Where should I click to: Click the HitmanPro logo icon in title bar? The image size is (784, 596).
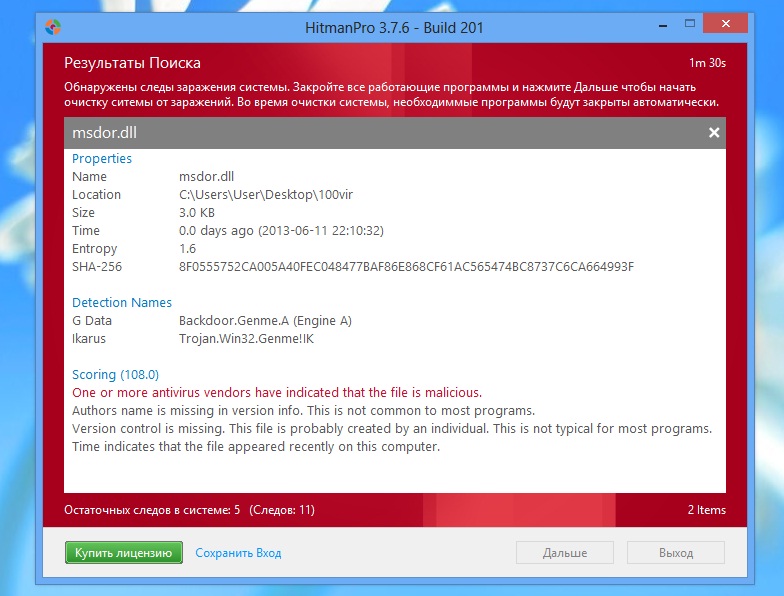(x=53, y=27)
